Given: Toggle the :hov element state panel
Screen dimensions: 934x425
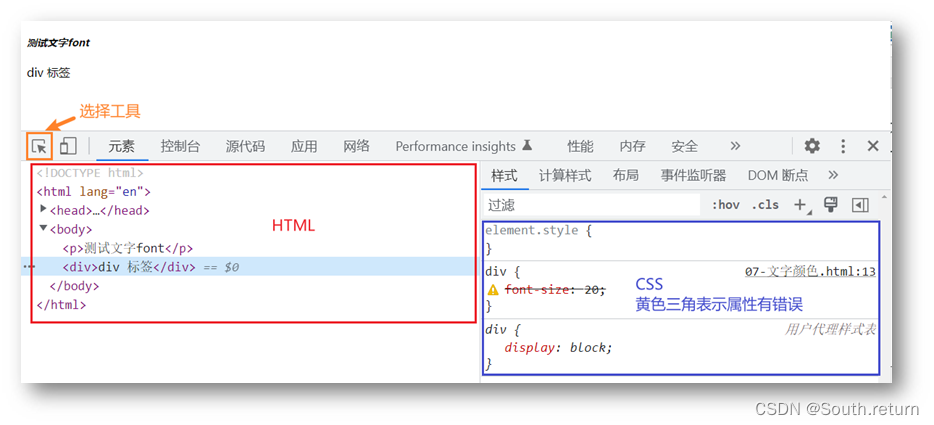Looking at the screenshot, I should click(726, 205).
